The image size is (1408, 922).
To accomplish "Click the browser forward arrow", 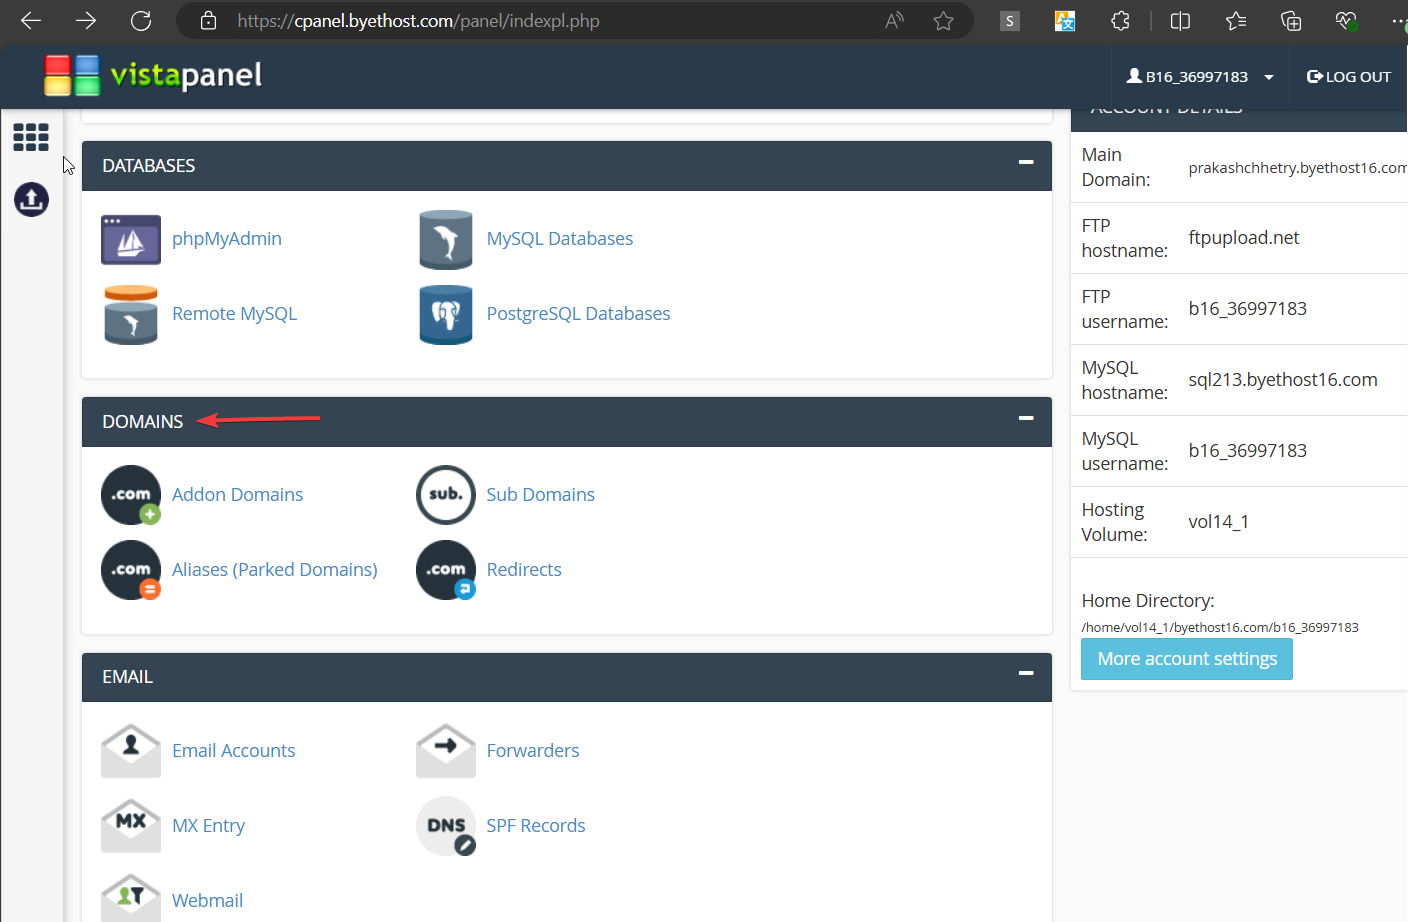I will click(x=86, y=20).
